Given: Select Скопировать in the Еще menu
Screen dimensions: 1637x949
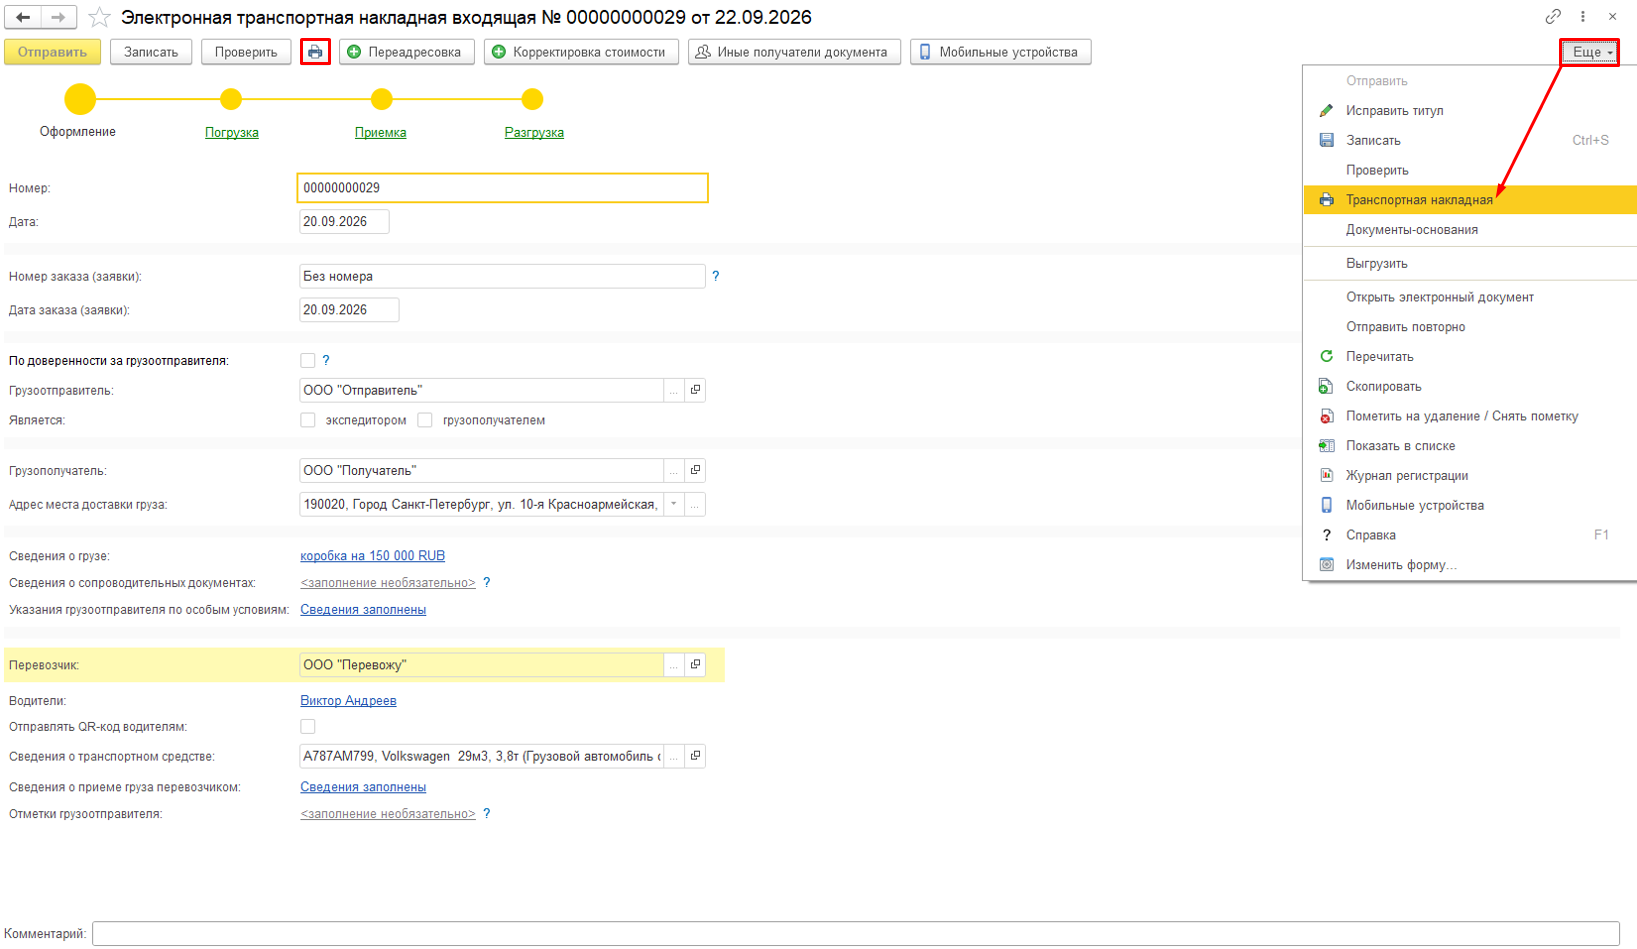Looking at the screenshot, I should coord(1470,387).
